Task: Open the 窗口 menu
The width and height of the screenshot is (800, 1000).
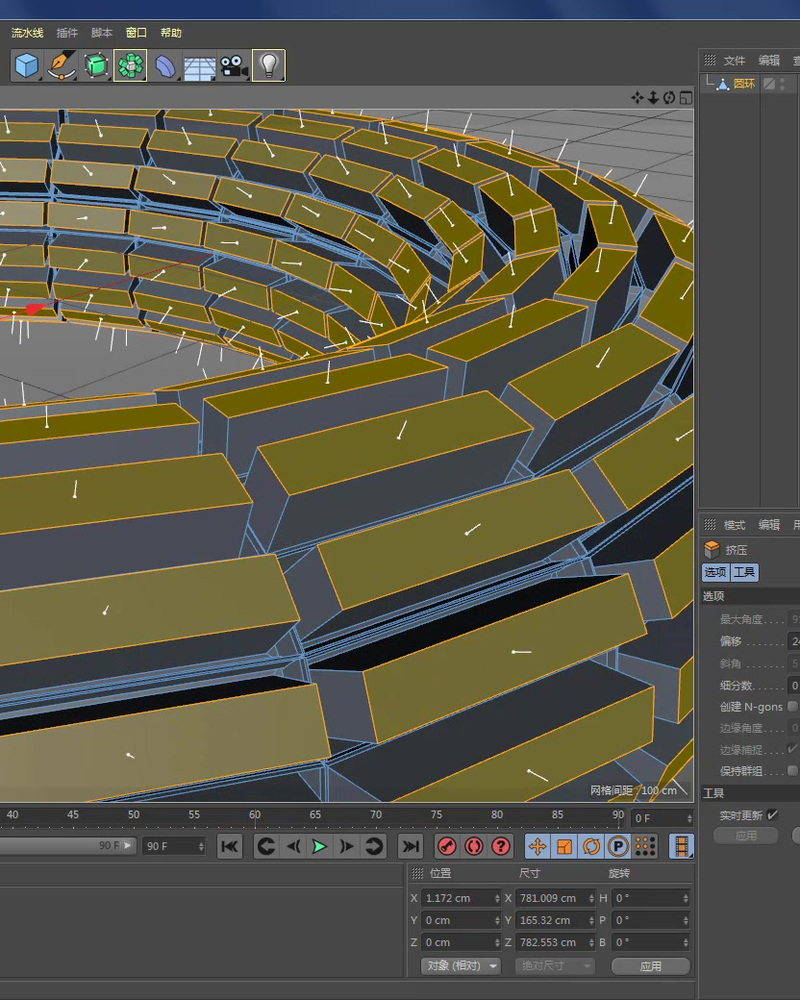Action: point(136,33)
